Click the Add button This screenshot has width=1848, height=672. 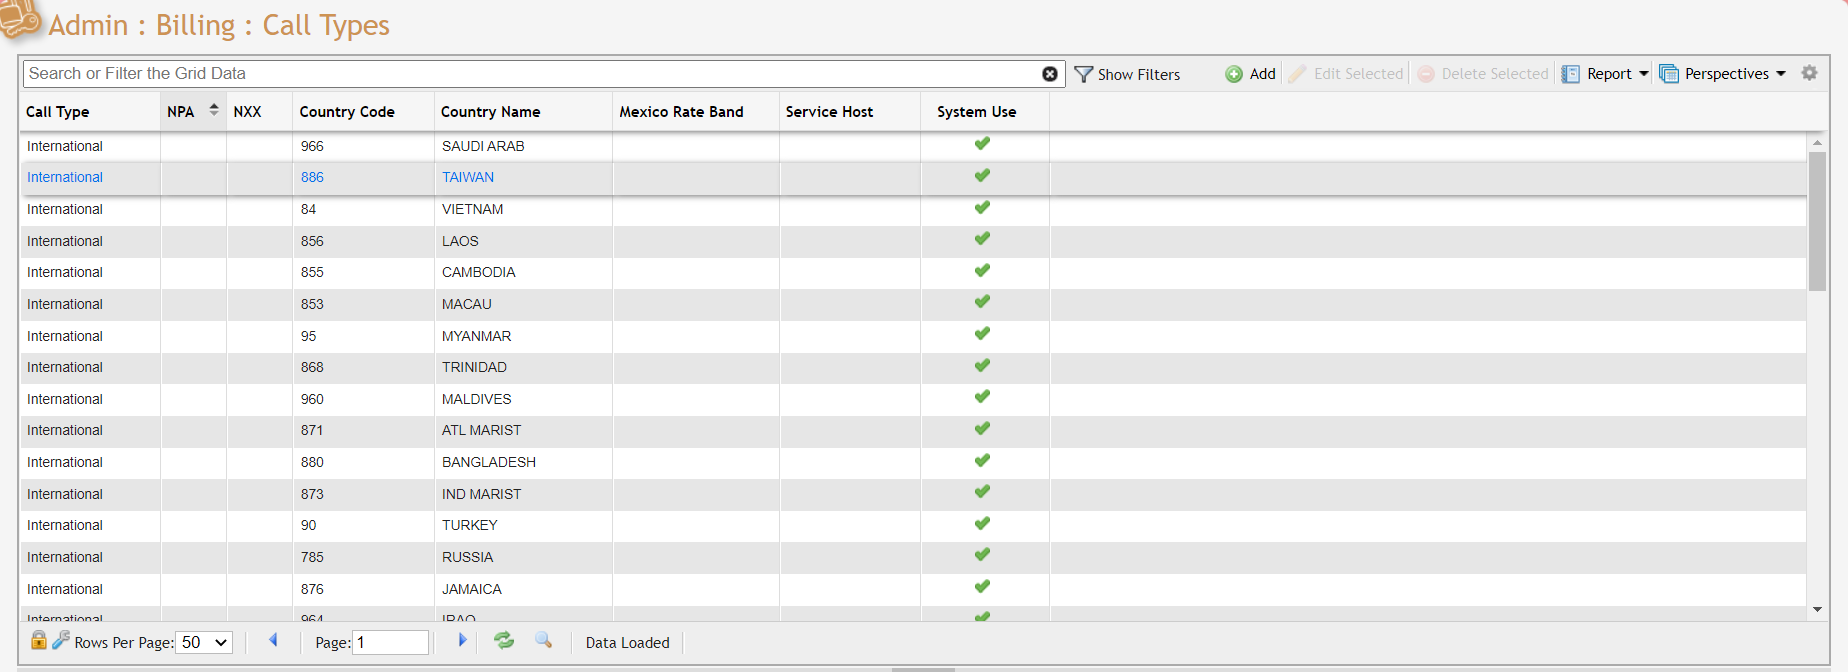[1251, 74]
